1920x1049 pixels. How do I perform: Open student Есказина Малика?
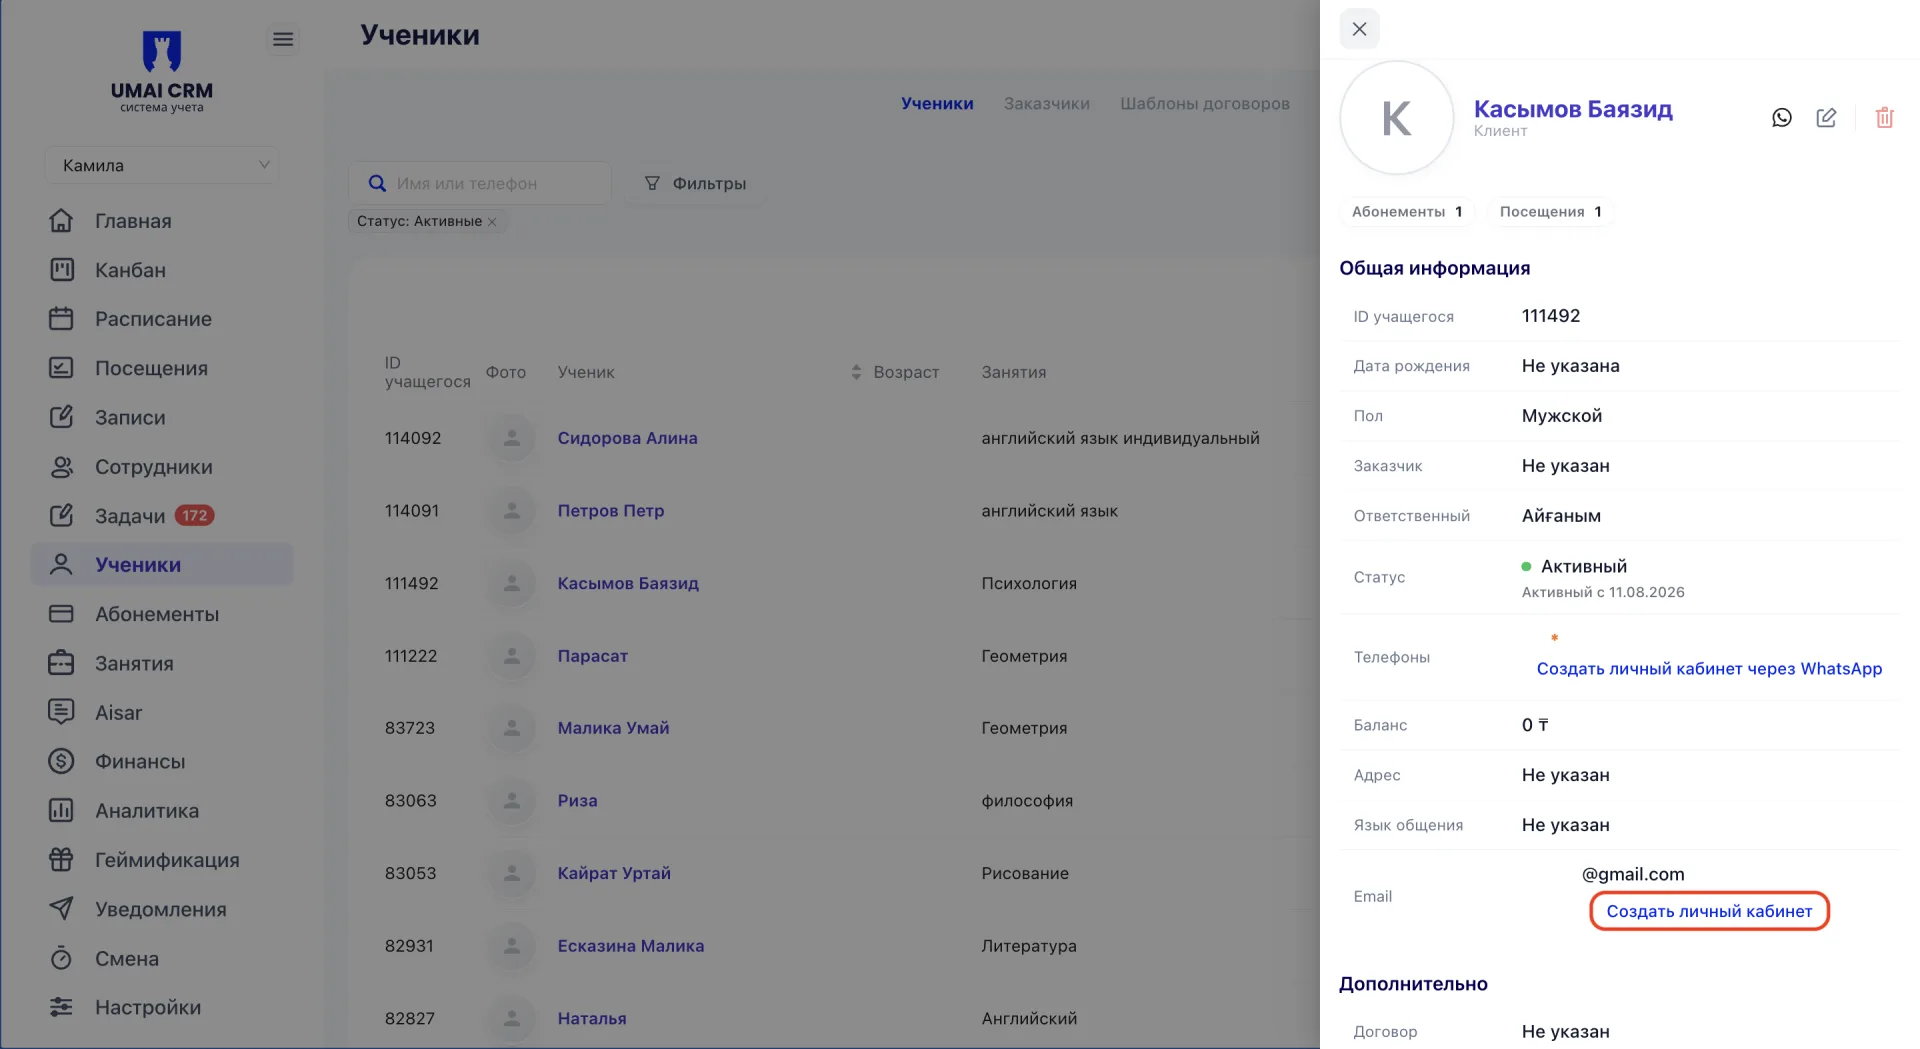tap(630, 946)
